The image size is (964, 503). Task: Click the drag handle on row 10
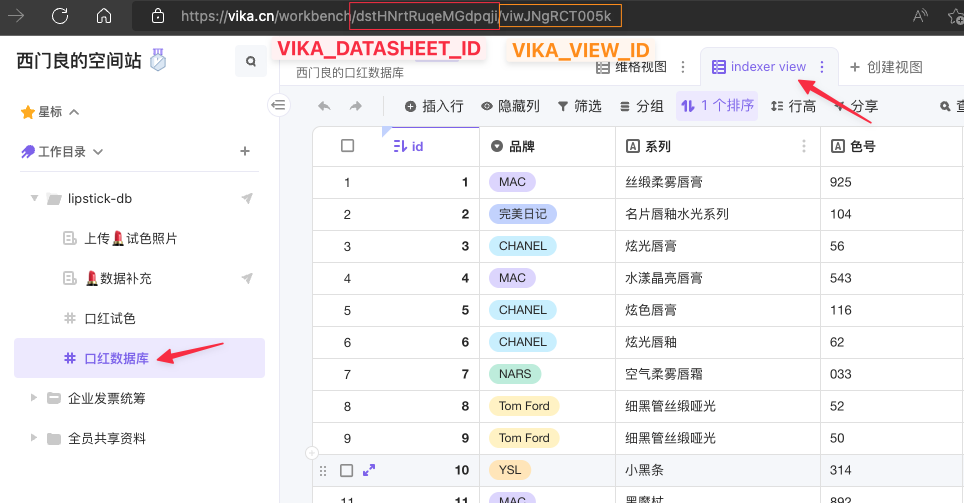tap(323, 470)
